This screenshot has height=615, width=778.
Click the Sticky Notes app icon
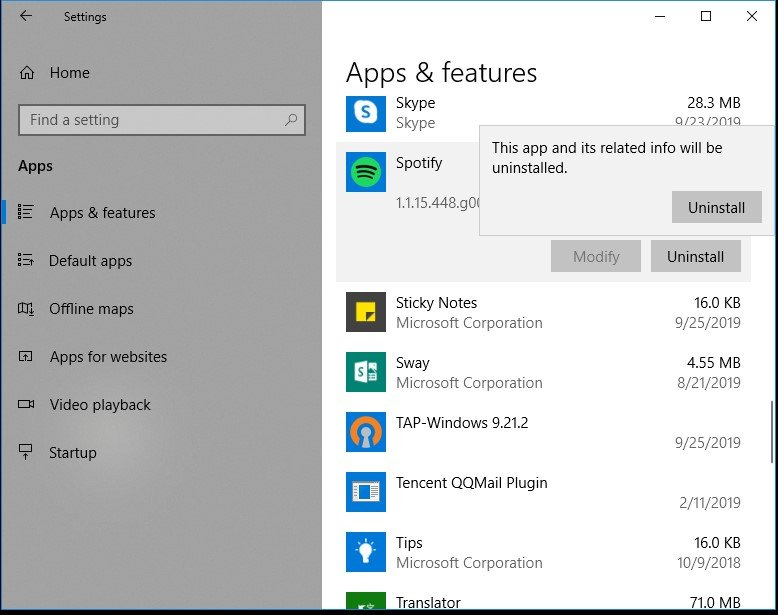(366, 312)
